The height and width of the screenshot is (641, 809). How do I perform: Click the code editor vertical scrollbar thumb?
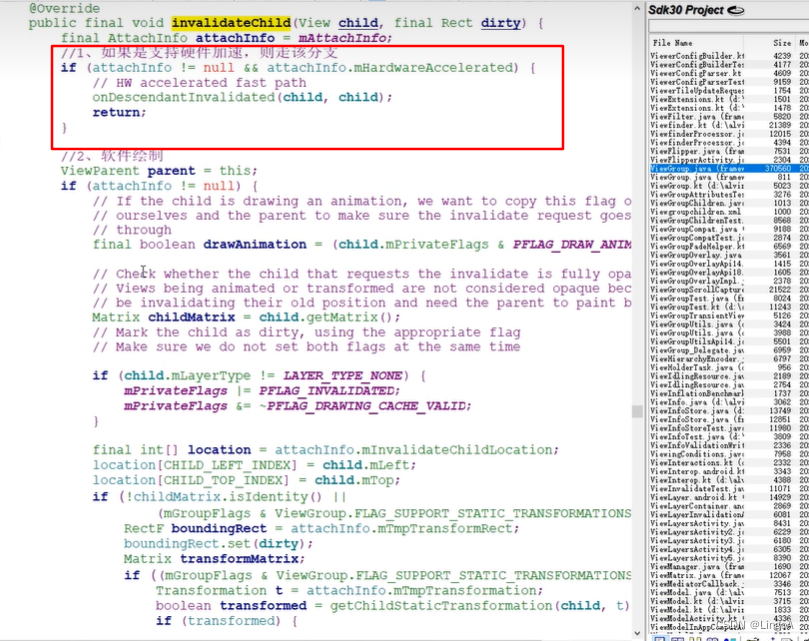(637, 411)
